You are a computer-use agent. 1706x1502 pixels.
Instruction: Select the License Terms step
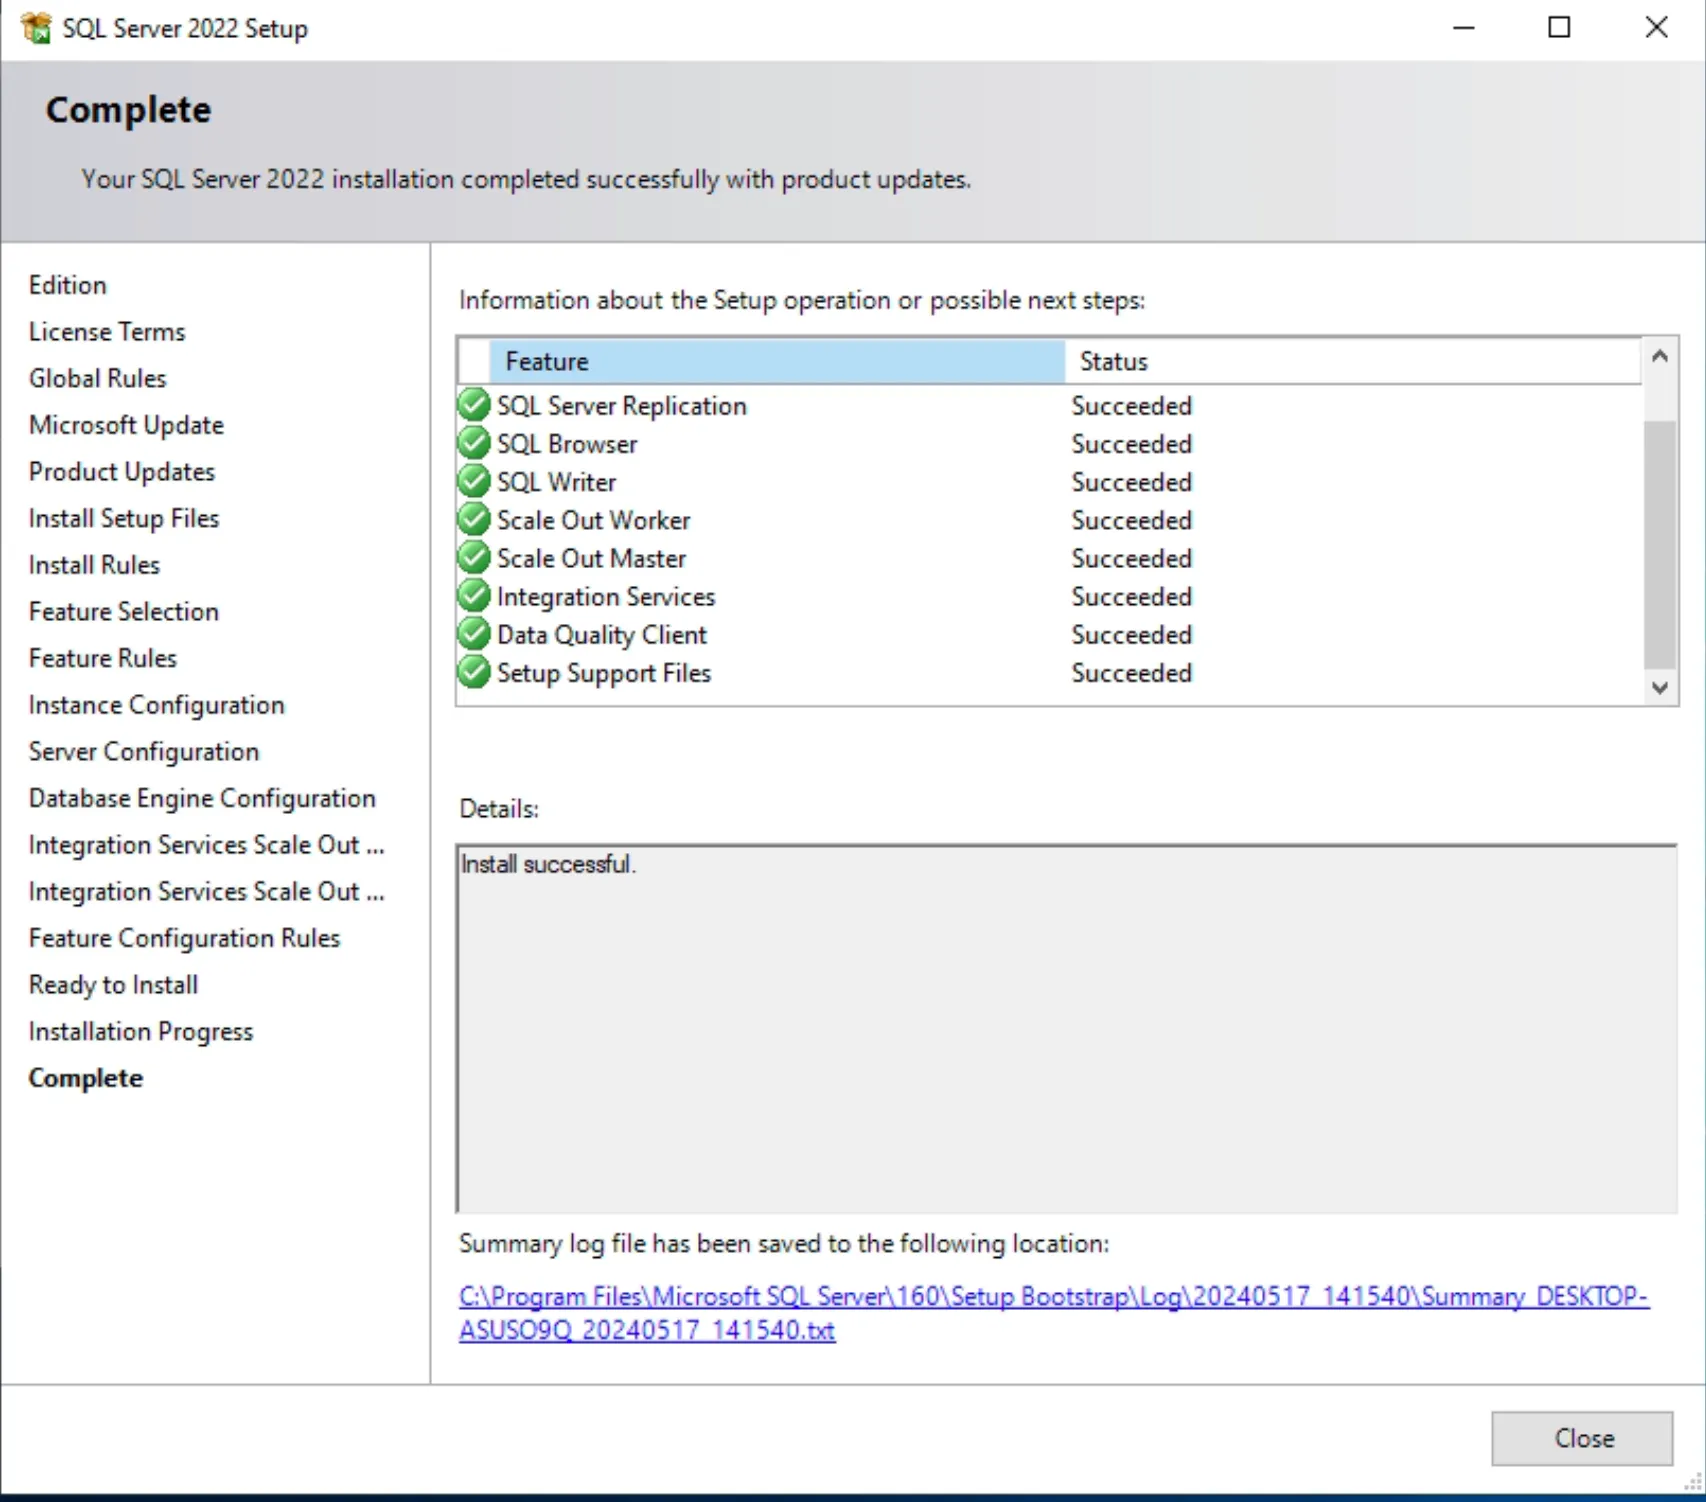point(107,331)
